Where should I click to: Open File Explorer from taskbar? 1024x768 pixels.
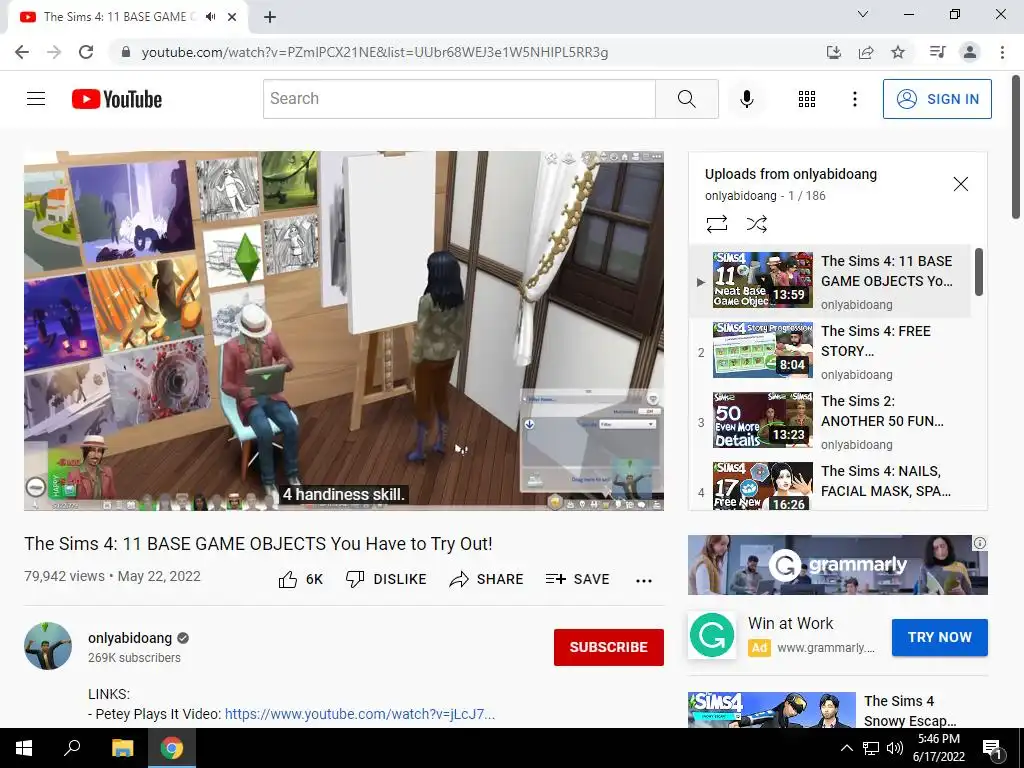click(x=122, y=748)
